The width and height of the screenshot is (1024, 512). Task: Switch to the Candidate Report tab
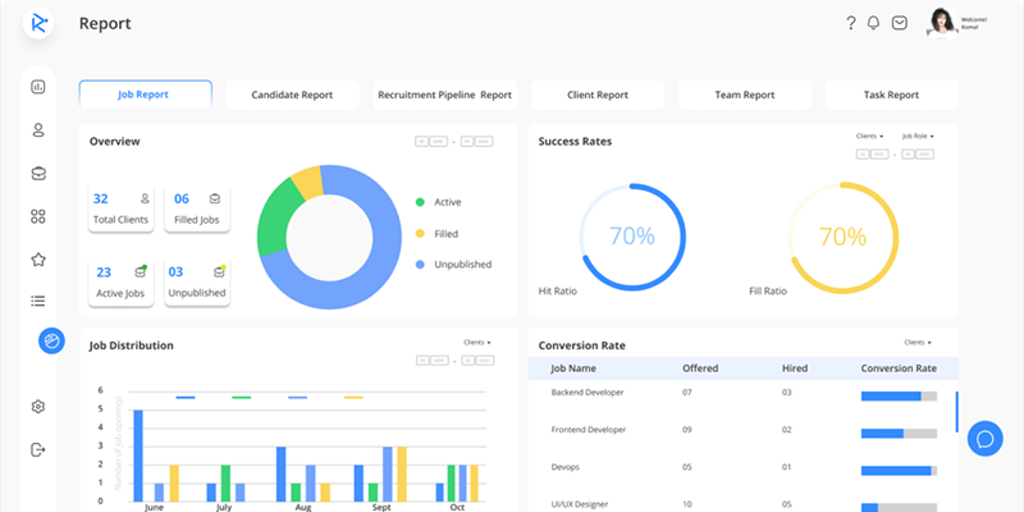(x=292, y=95)
